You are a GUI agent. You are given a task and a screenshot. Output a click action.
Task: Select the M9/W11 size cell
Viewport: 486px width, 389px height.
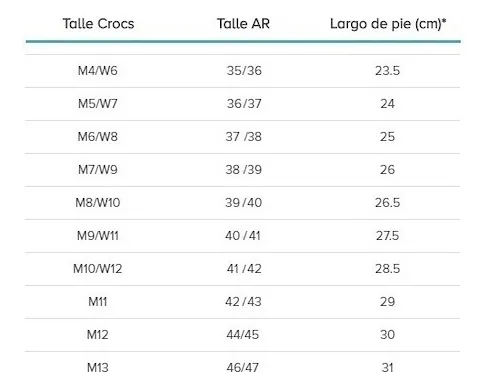click(x=98, y=236)
